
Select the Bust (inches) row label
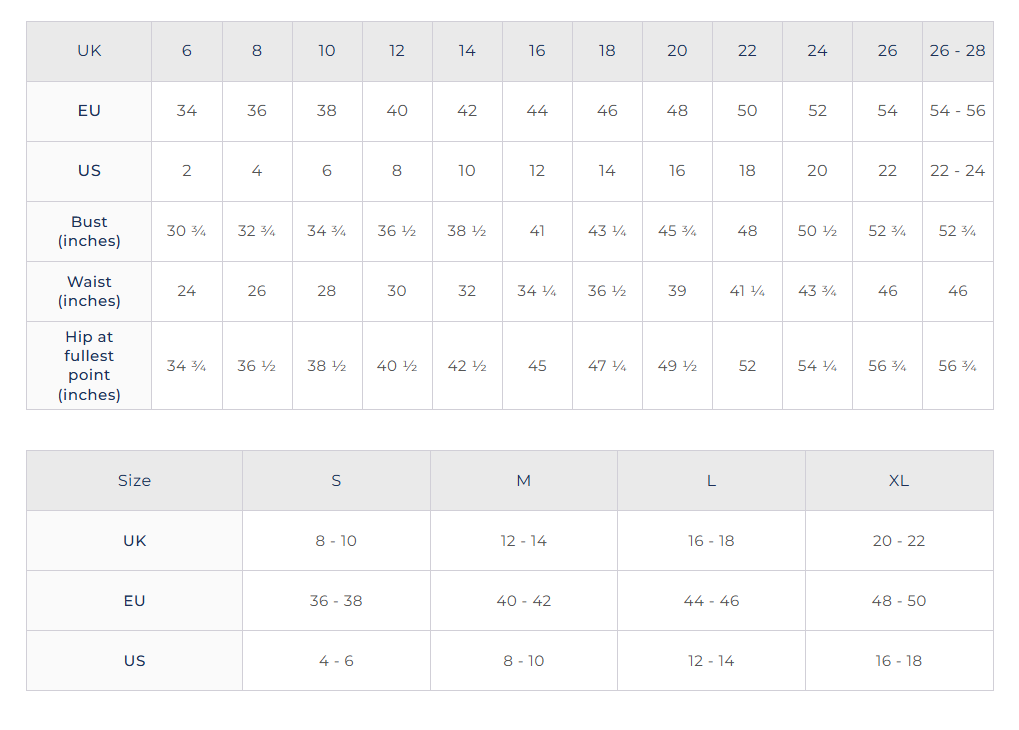coord(89,231)
